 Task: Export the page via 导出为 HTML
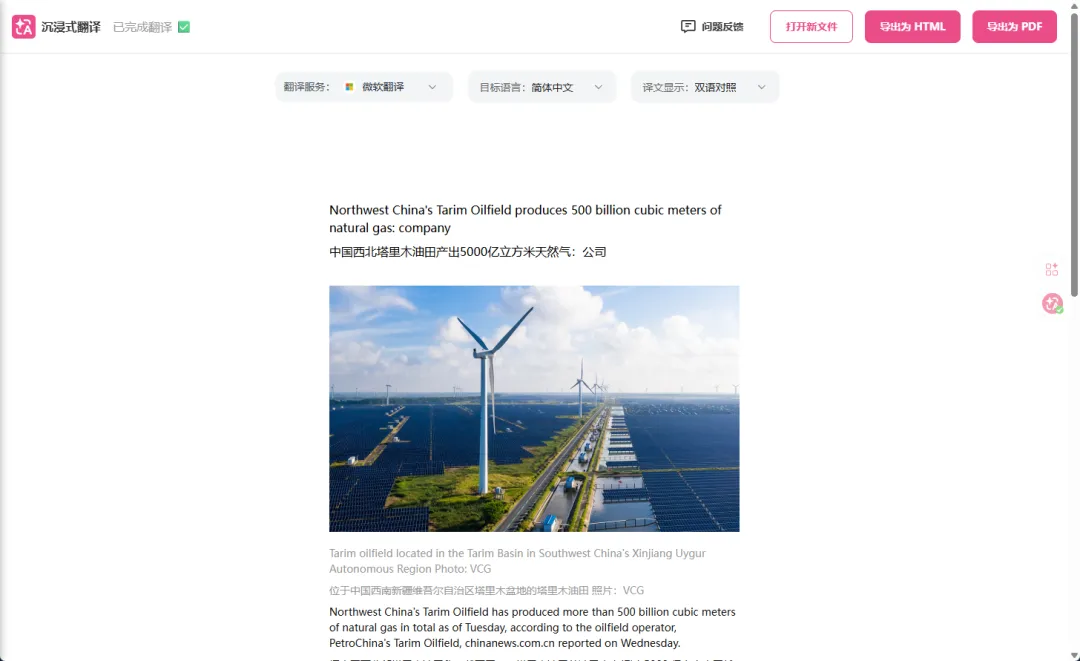pyautogui.click(x=913, y=26)
